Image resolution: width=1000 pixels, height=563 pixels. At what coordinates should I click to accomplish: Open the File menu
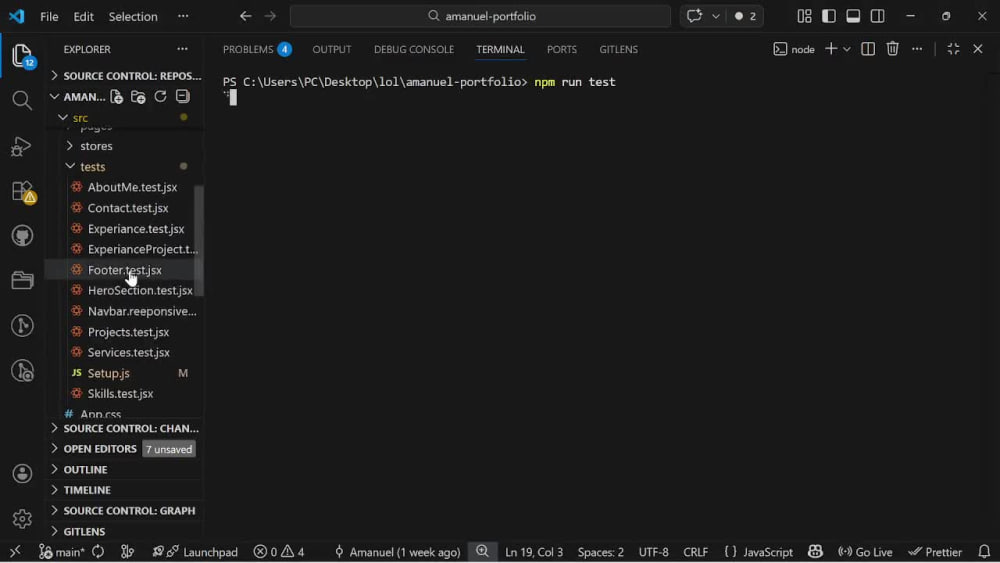tap(49, 16)
